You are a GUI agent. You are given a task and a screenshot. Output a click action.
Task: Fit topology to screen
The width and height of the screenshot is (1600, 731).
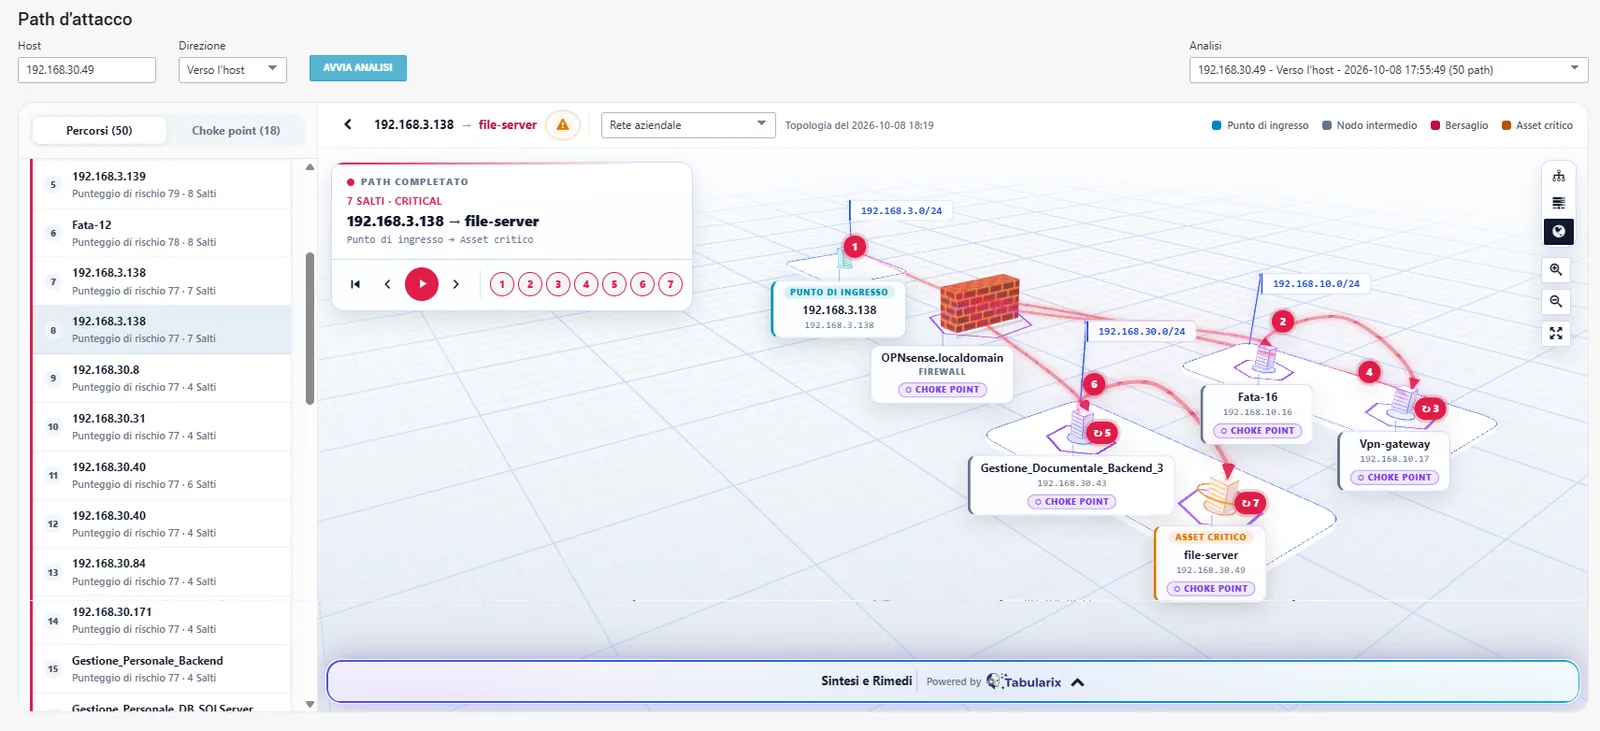[x=1556, y=333]
